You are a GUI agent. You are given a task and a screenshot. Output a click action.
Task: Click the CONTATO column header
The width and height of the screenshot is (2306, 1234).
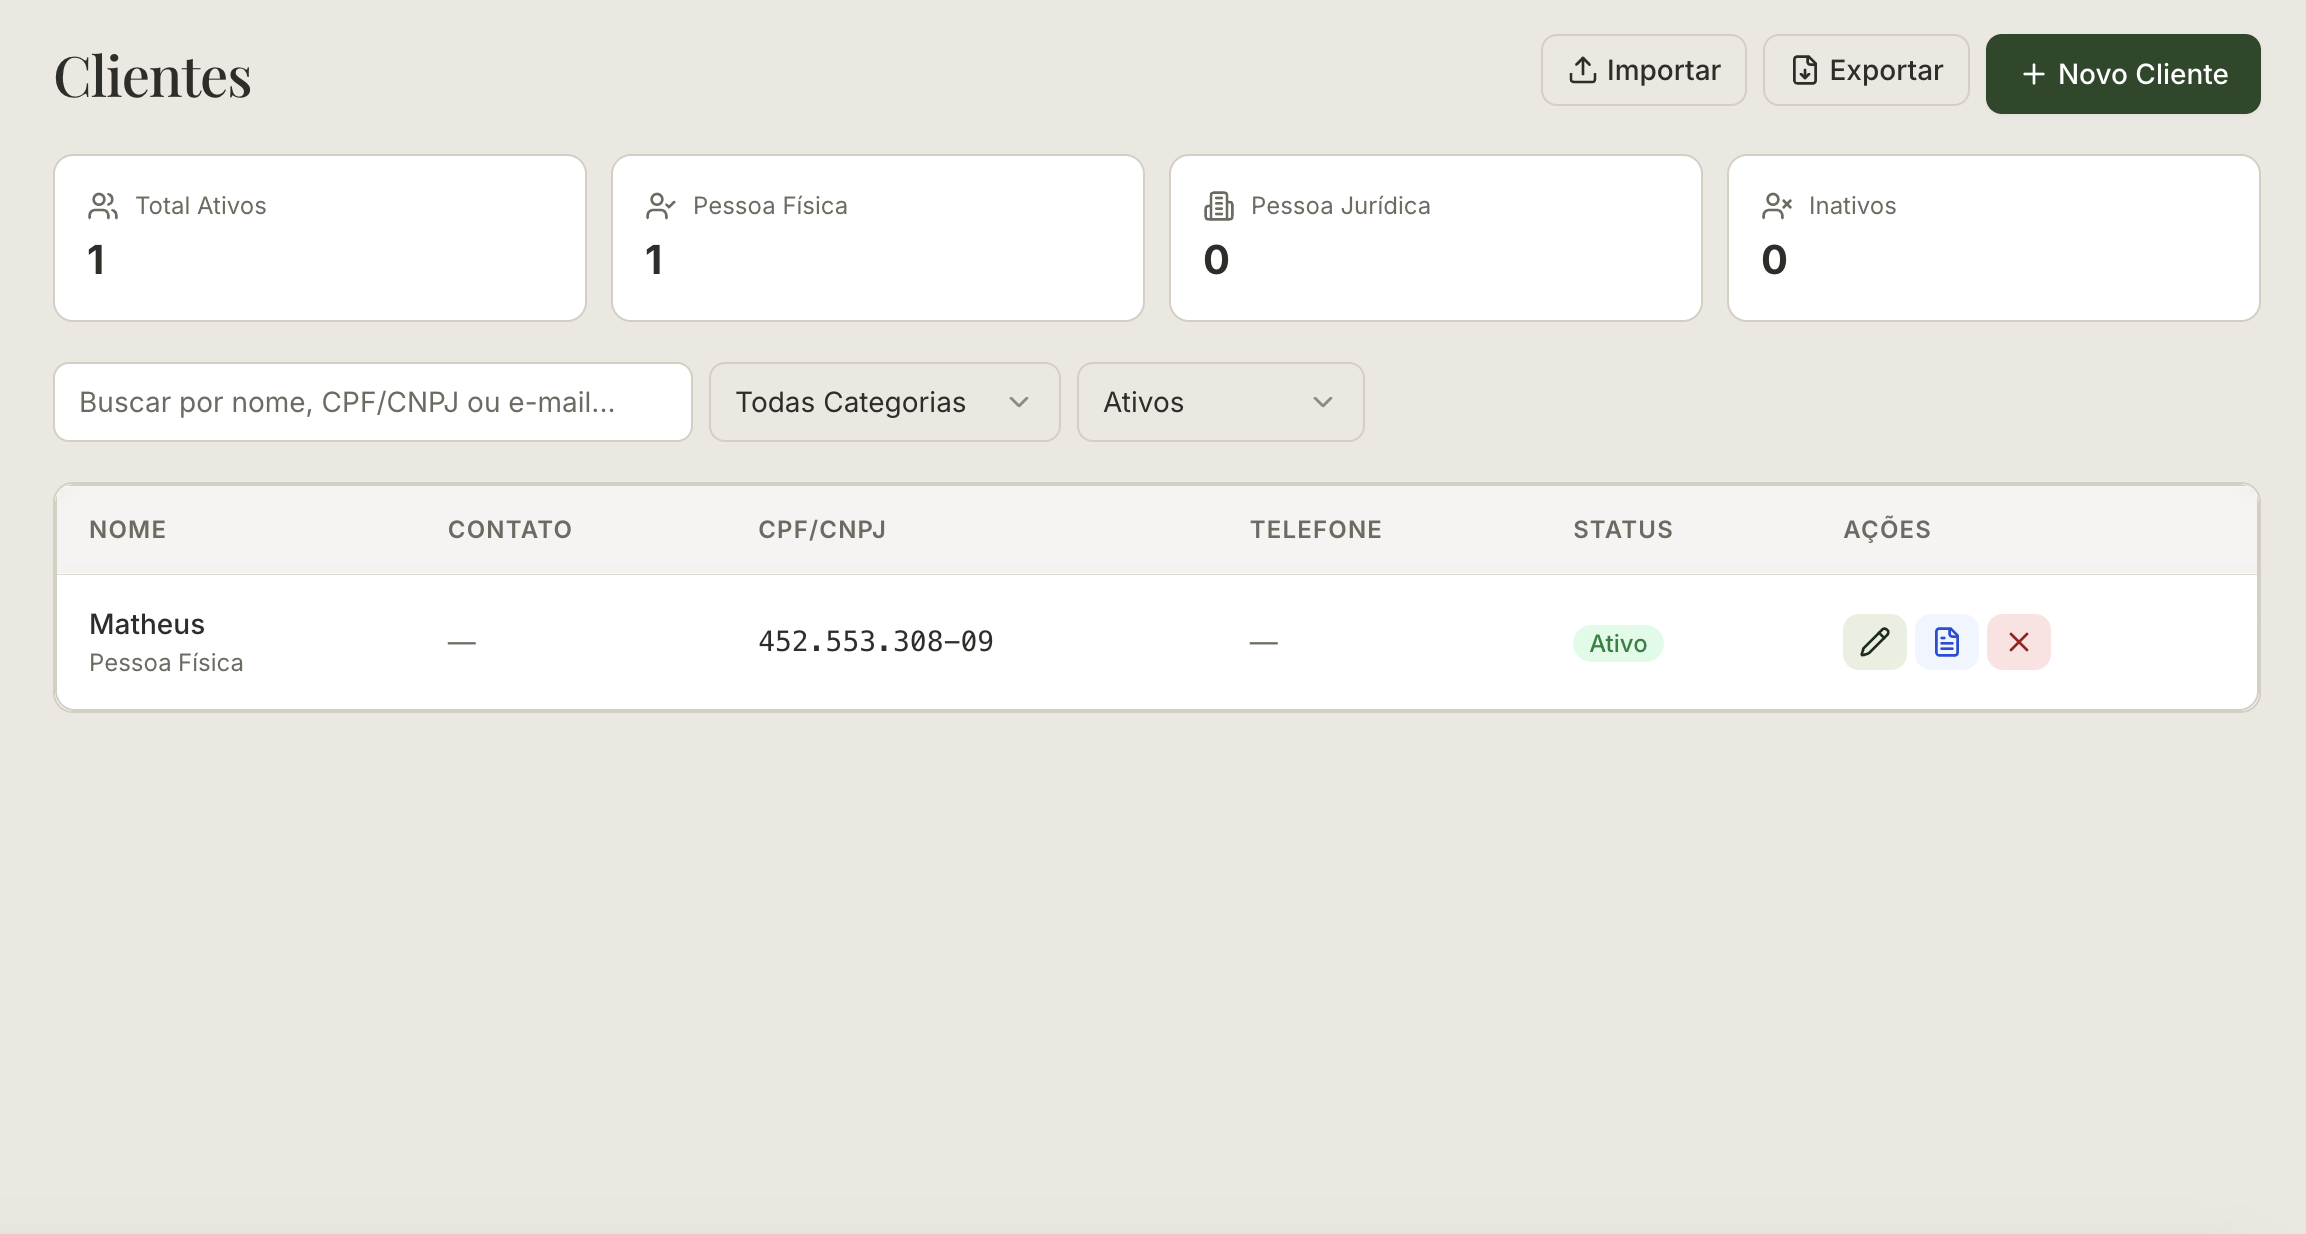click(x=510, y=530)
